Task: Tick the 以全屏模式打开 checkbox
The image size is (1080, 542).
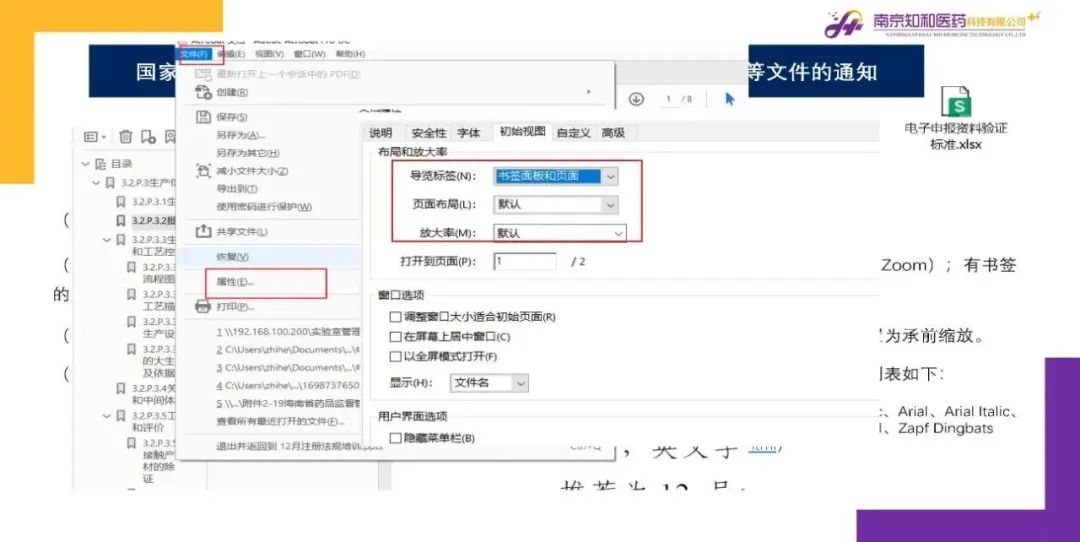Action: pyautogui.click(x=395, y=357)
